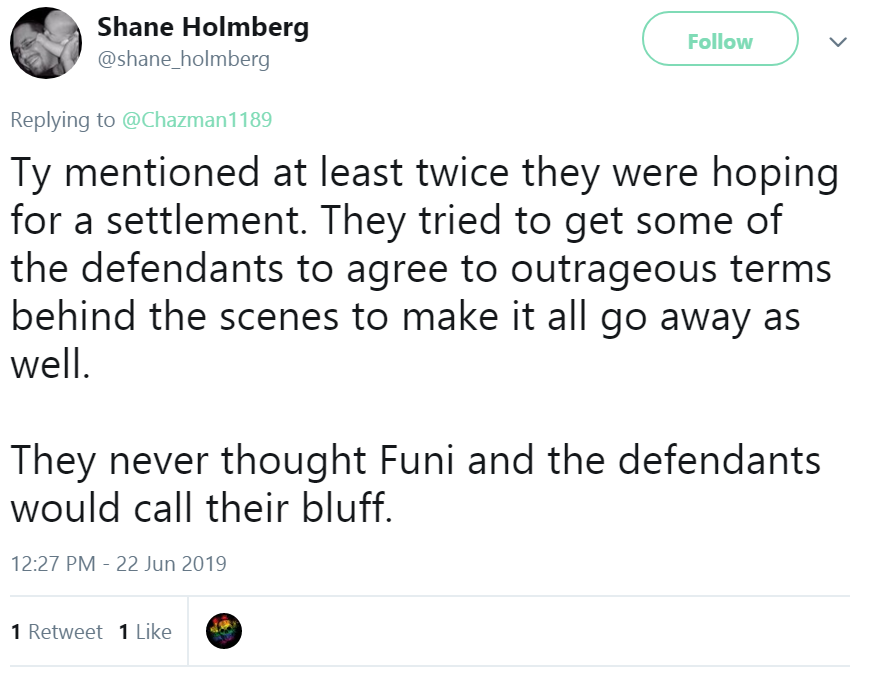Click the tweet's first paragraph about settlement

point(424,269)
